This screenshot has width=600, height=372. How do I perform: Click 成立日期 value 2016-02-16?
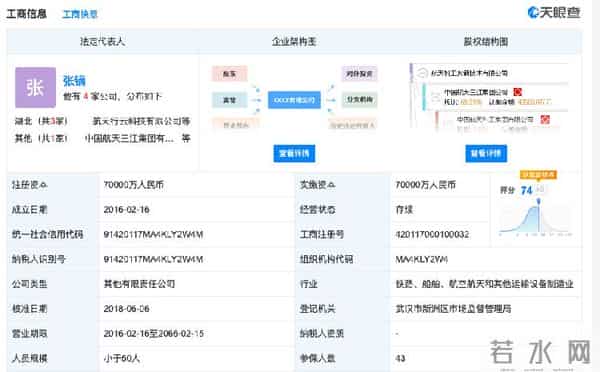click(127, 210)
